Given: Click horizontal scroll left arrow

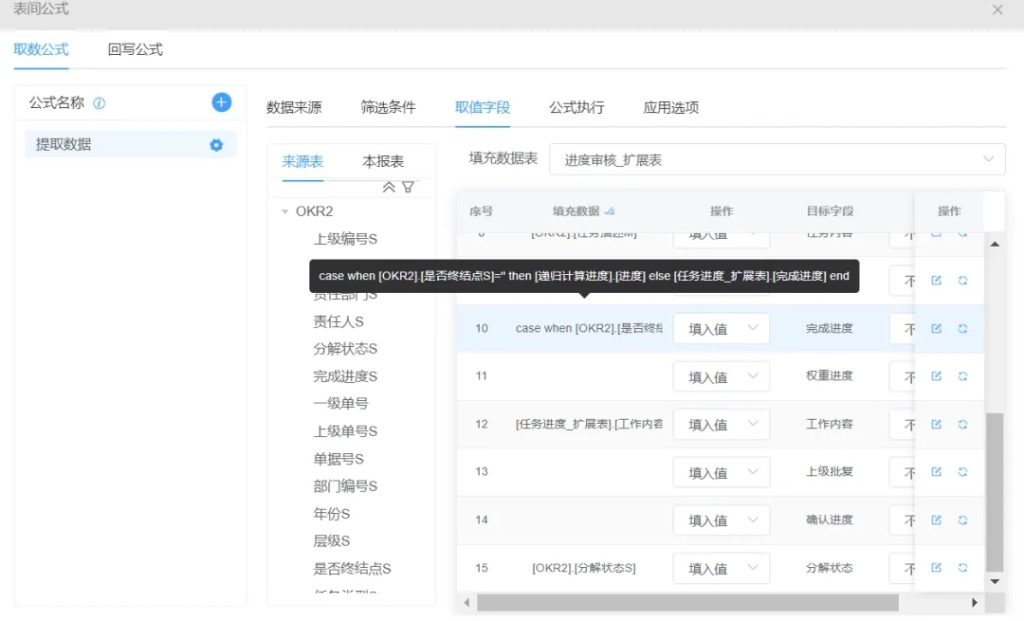Looking at the screenshot, I should click(466, 602).
